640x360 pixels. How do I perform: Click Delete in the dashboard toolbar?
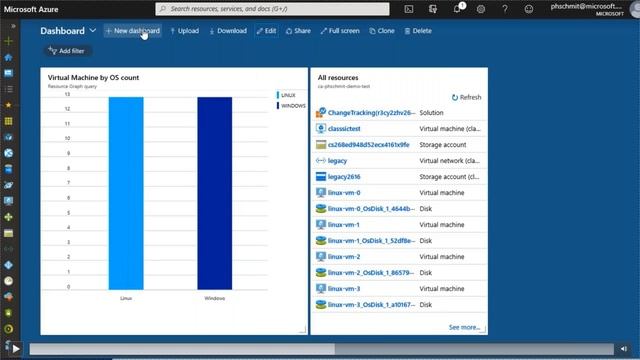(x=418, y=31)
